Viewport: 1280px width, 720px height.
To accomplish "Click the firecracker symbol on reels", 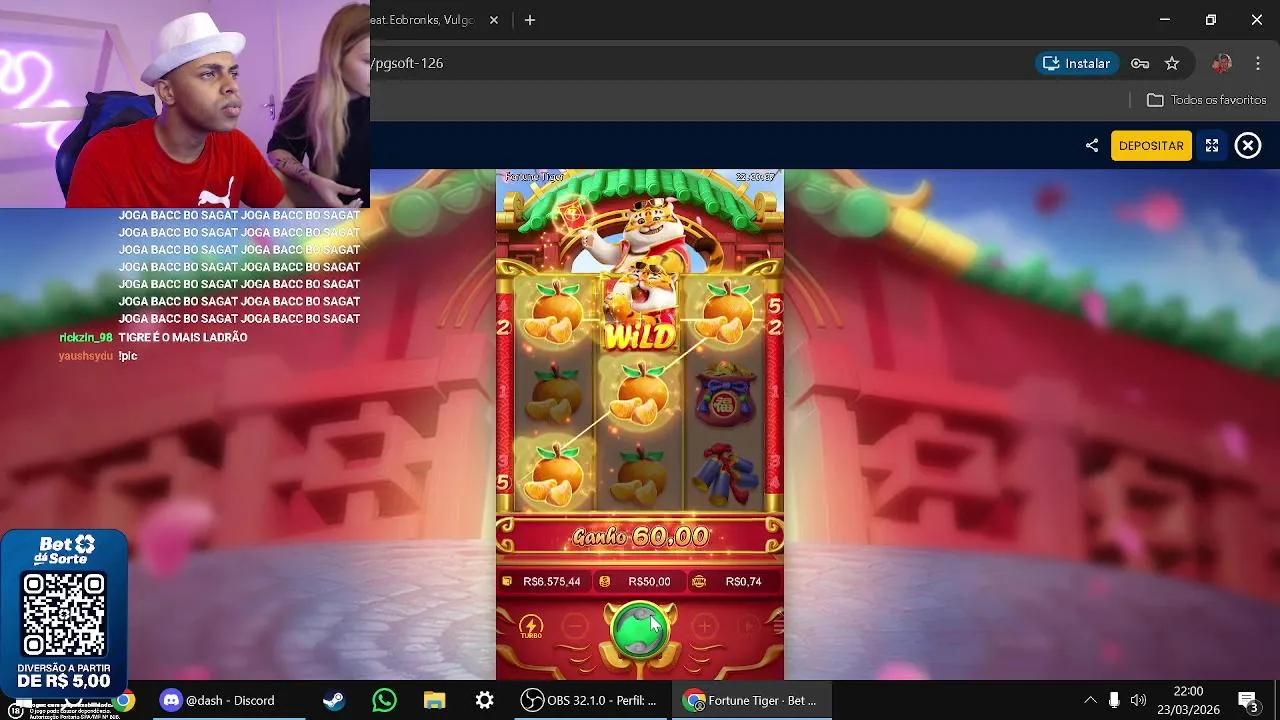I will pyautogui.click(x=727, y=472).
